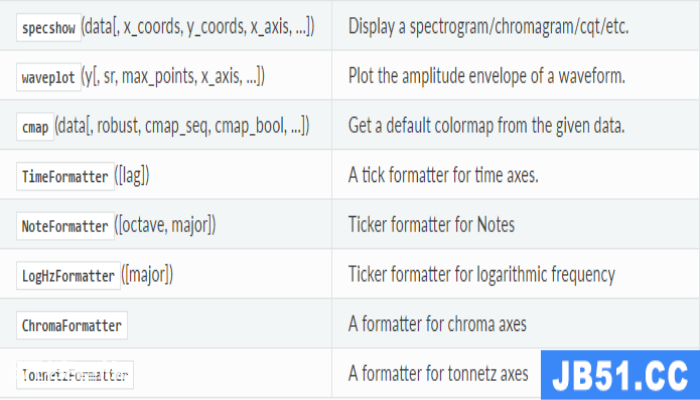The height and width of the screenshot is (400, 700).
Task: Open the ChromaFormatter class link
Action: pyautogui.click(x=72, y=325)
